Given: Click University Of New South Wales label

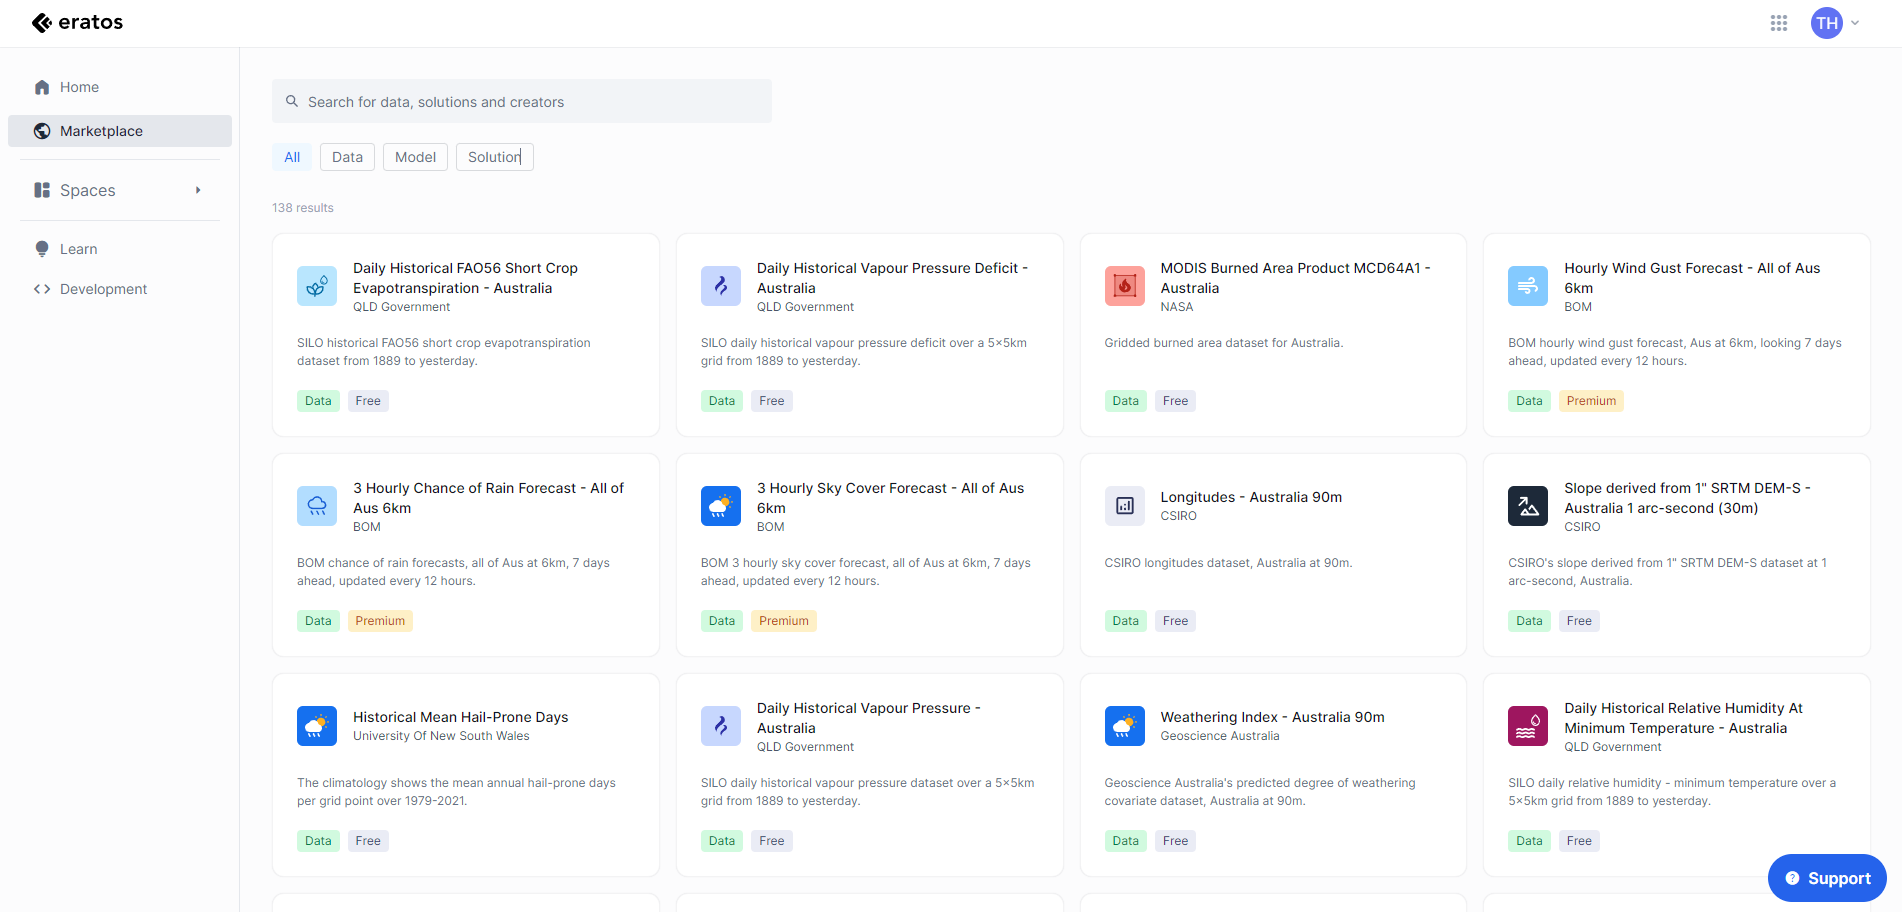Looking at the screenshot, I should click(x=441, y=736).
